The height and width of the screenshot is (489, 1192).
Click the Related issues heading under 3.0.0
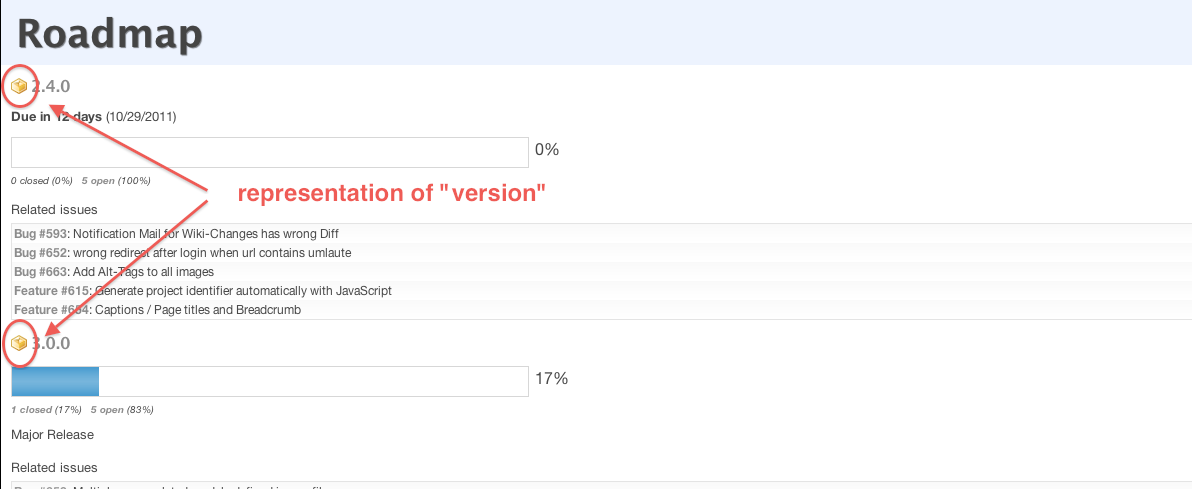54,467
